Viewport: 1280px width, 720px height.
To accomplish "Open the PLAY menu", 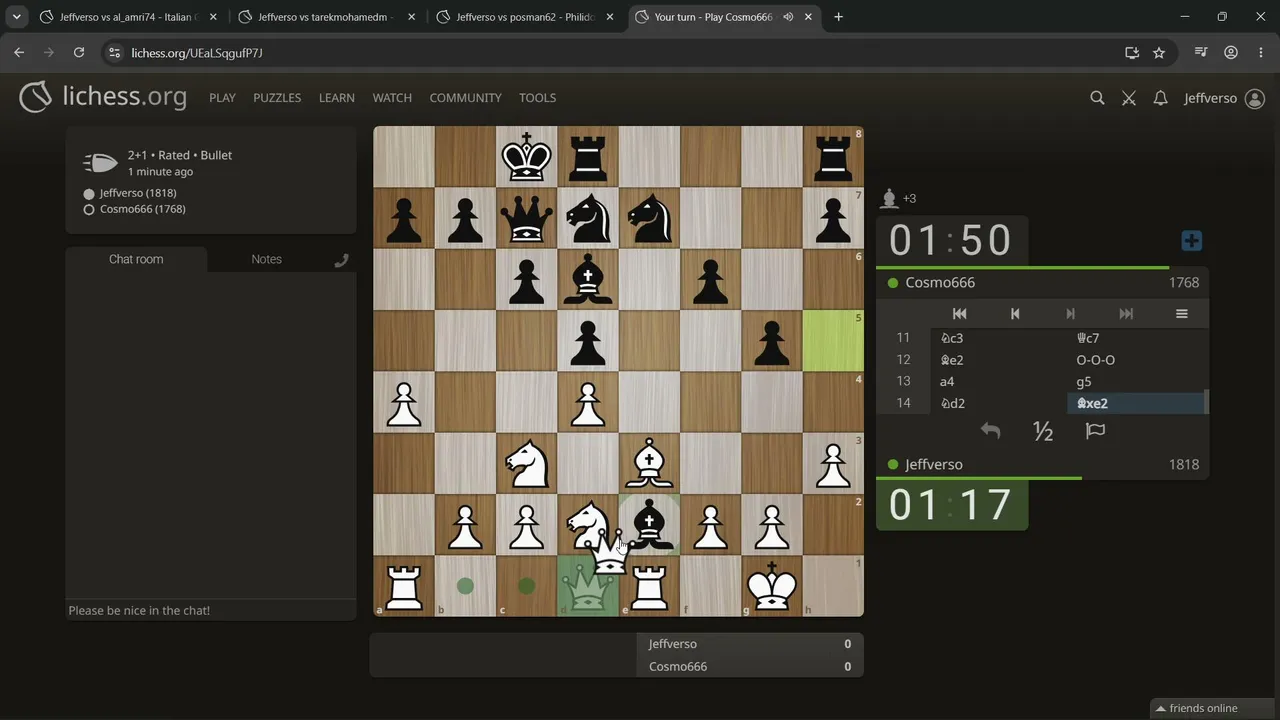I will (x=222, y=98).
